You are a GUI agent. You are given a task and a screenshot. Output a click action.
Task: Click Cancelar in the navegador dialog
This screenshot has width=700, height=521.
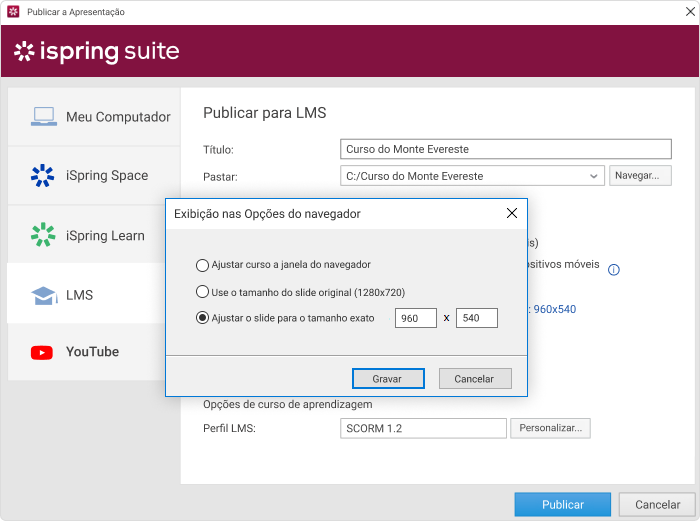[475, 379]
